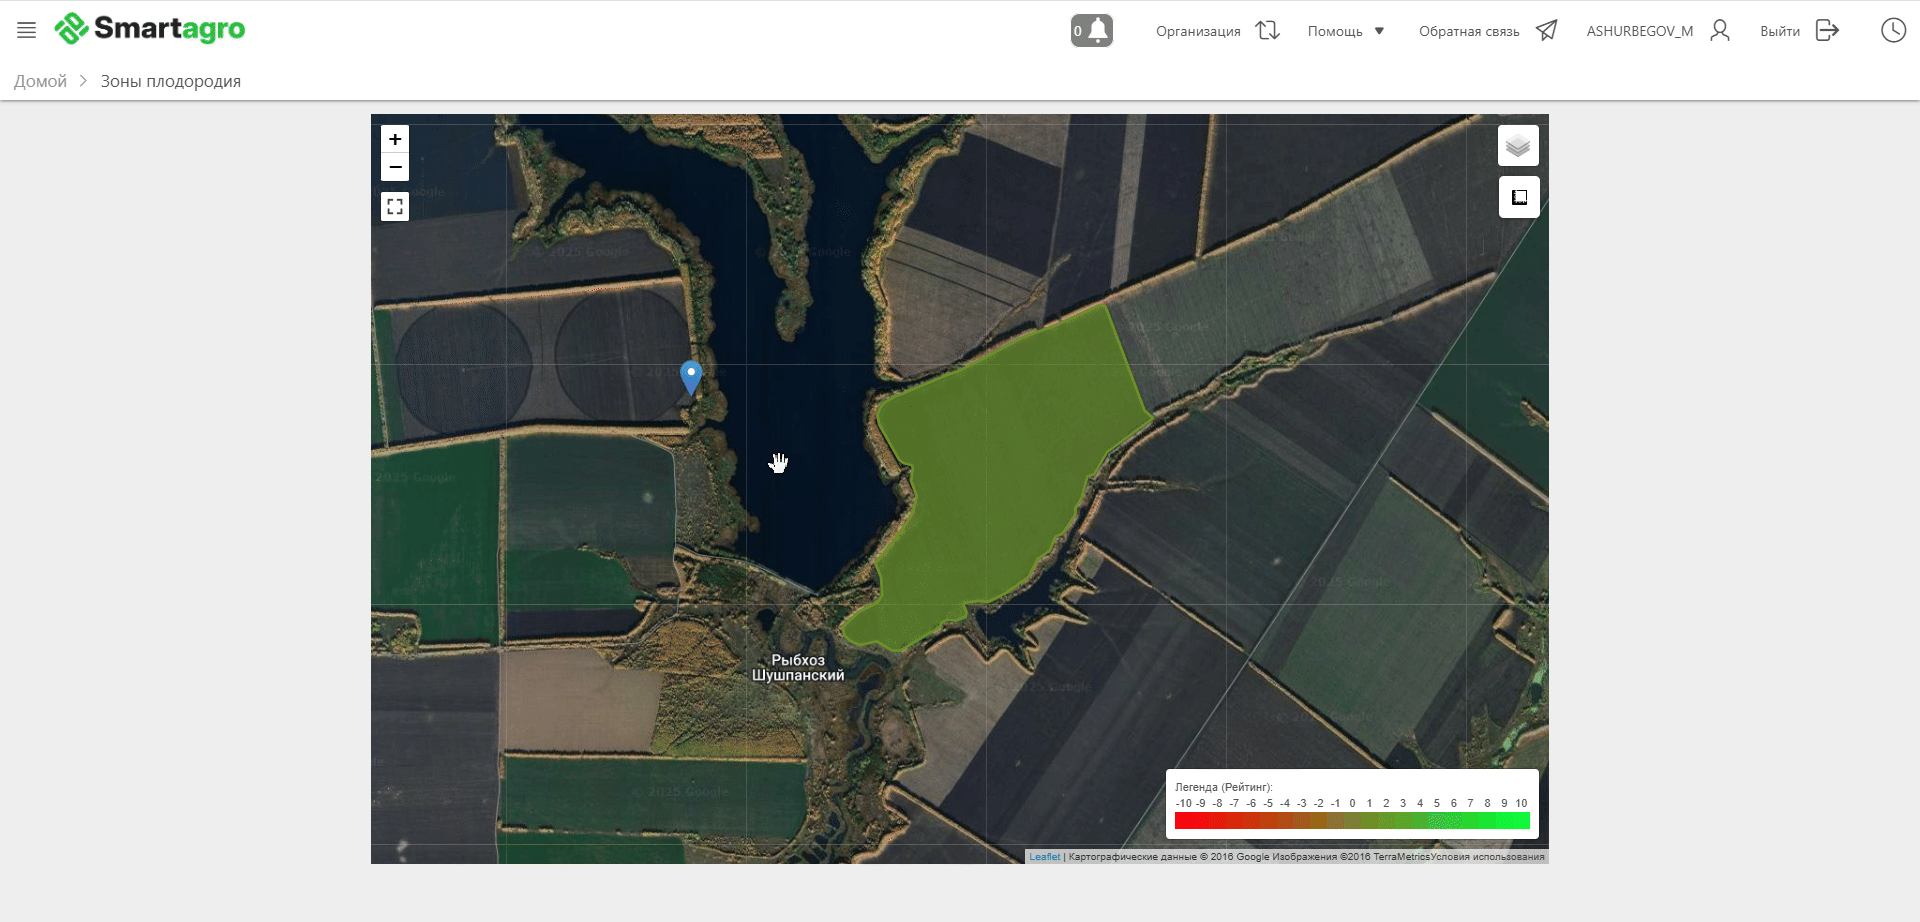Click the rating legend color gradient bar
The height and width of the screenshot is (922, 1920).
[1352, 821]
